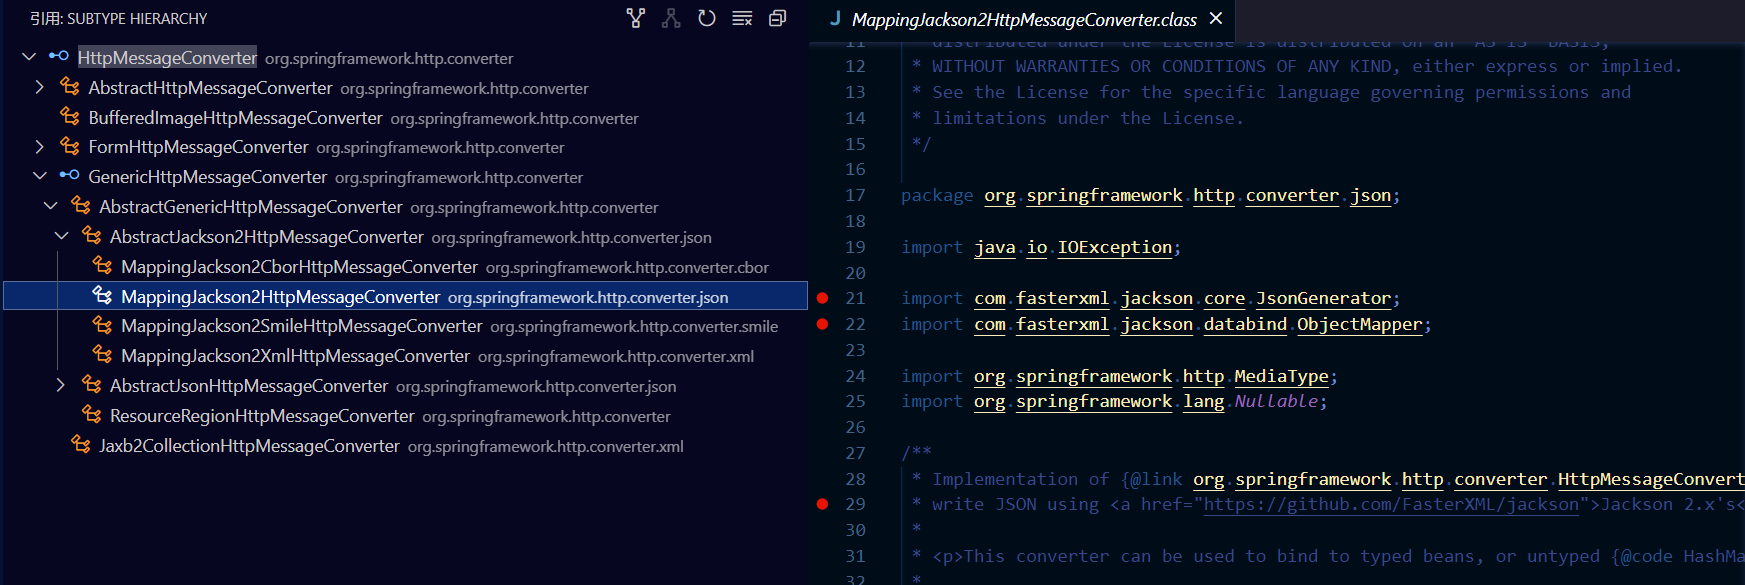Clear the hierarchy results list
The width and height of the screenshot is (1745, 585).
click(742, 18)
